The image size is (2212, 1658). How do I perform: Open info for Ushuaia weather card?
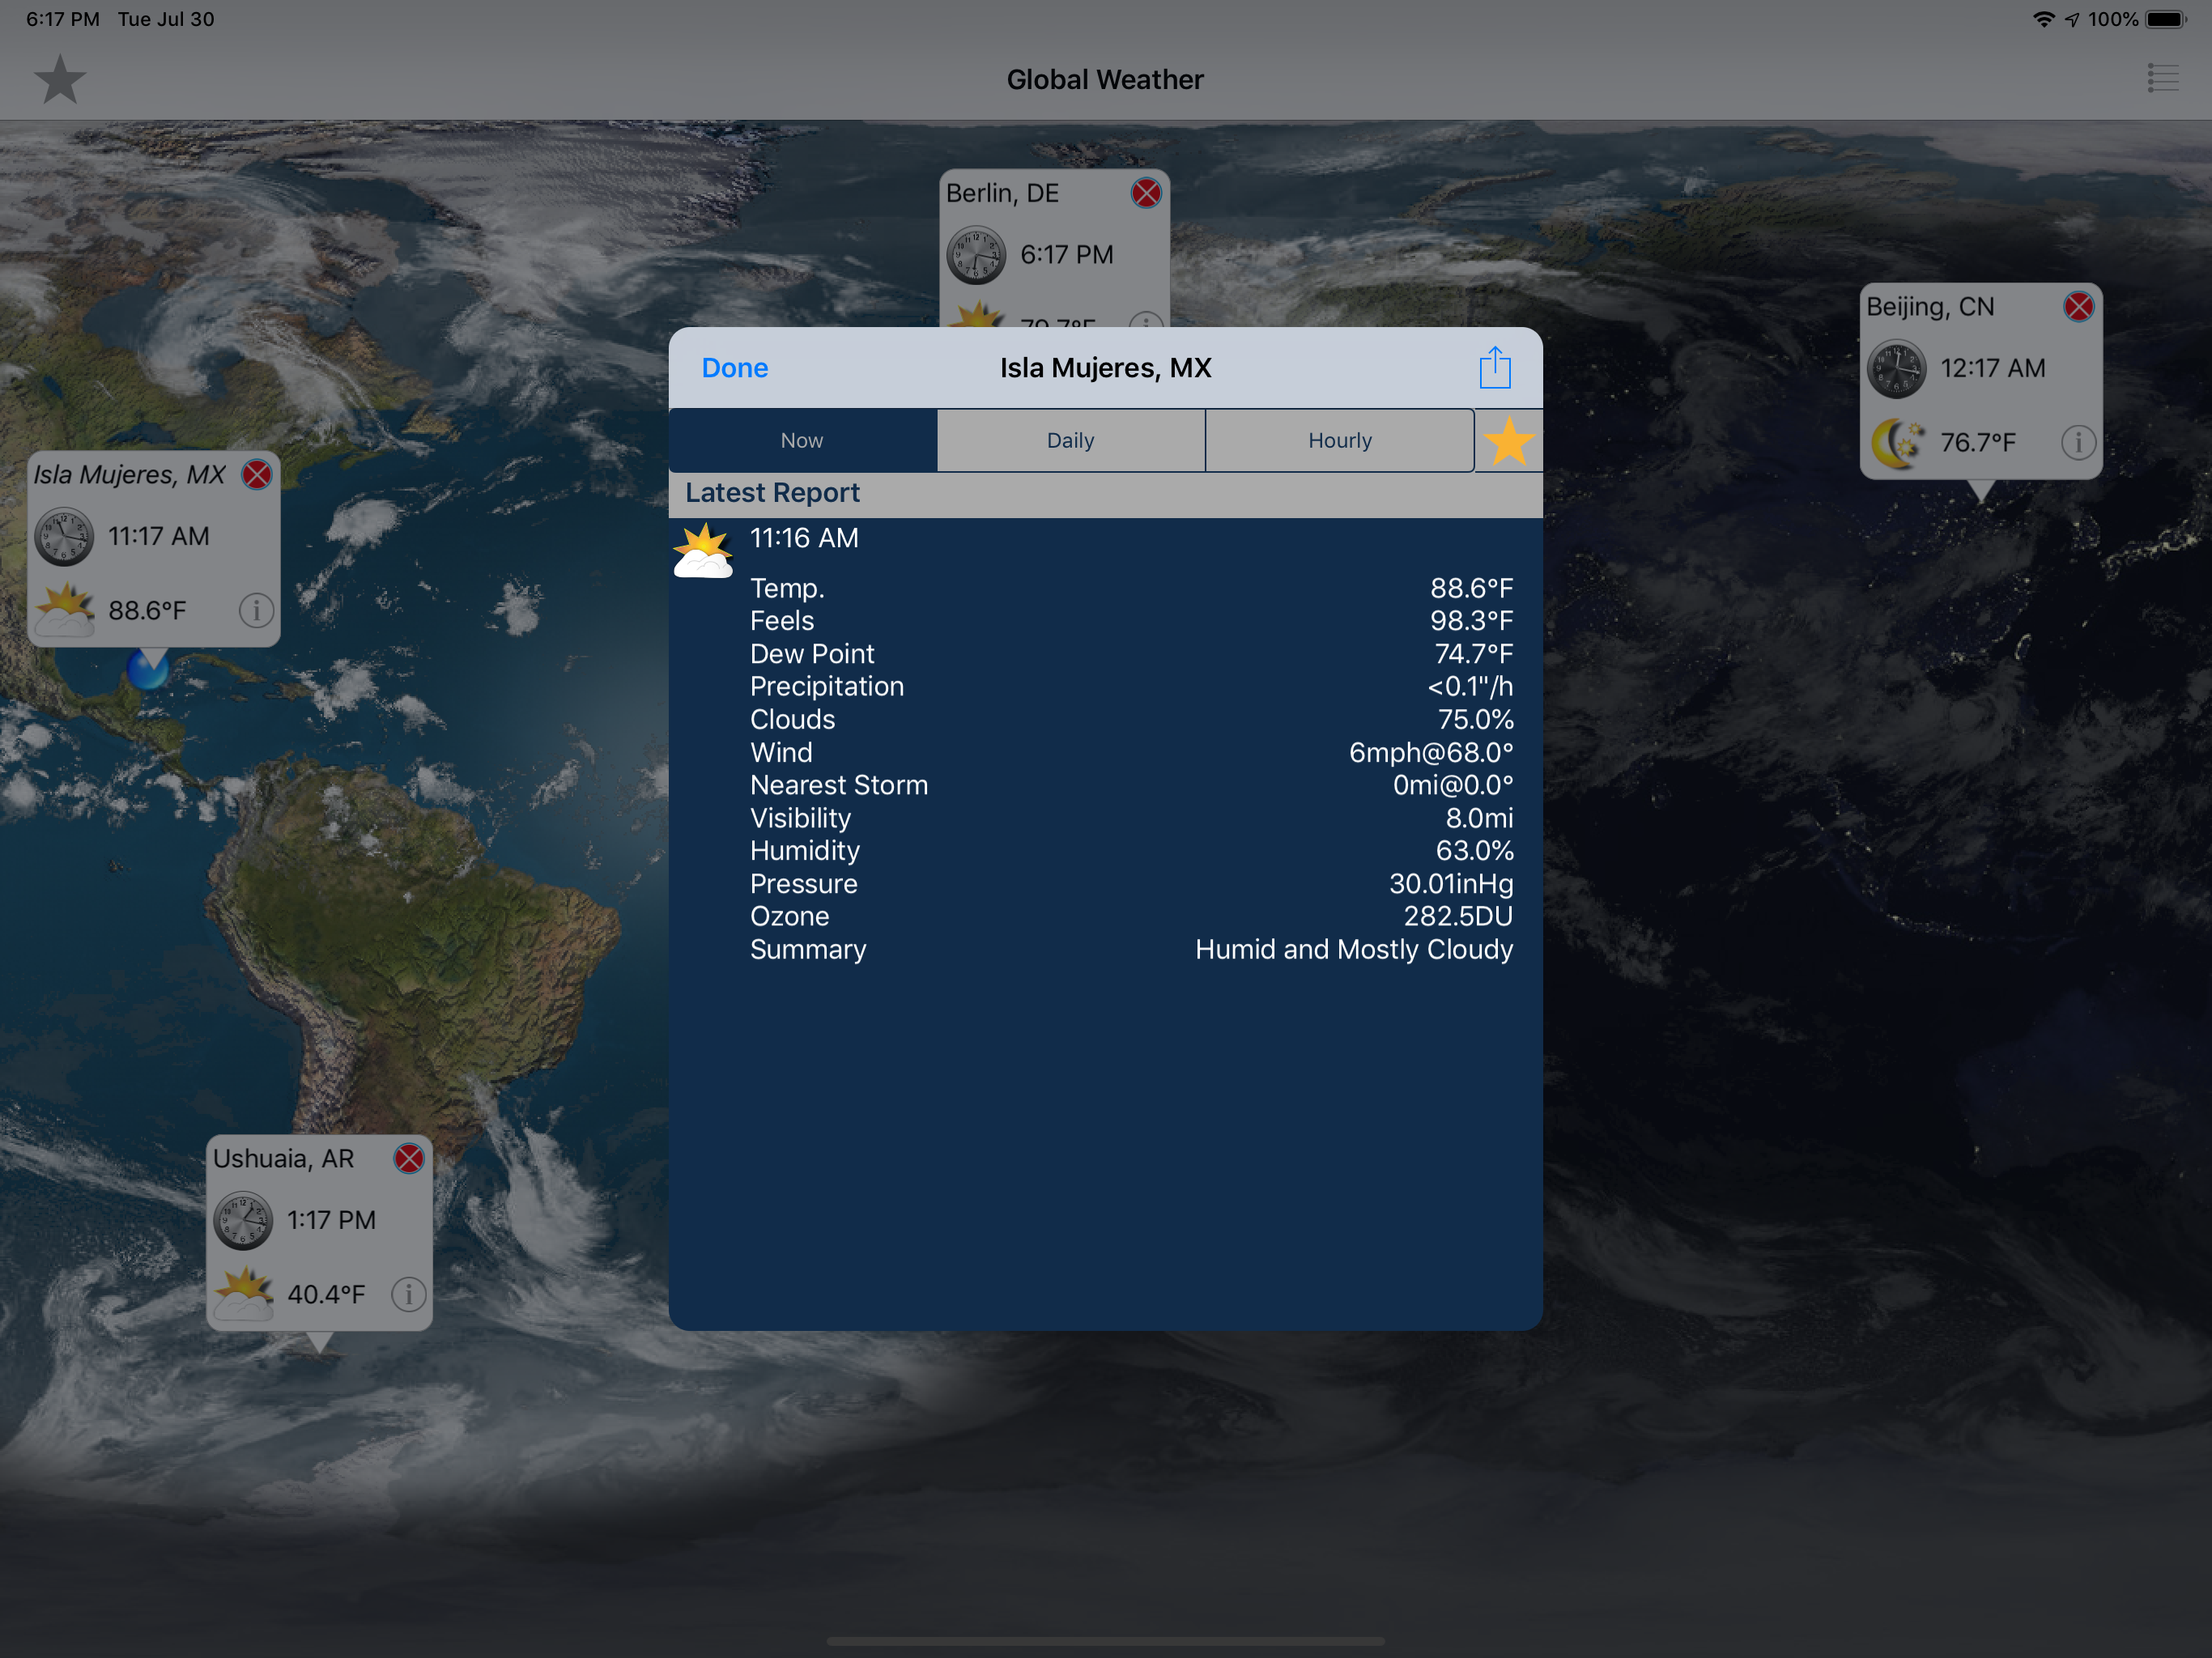[408, 1294]
